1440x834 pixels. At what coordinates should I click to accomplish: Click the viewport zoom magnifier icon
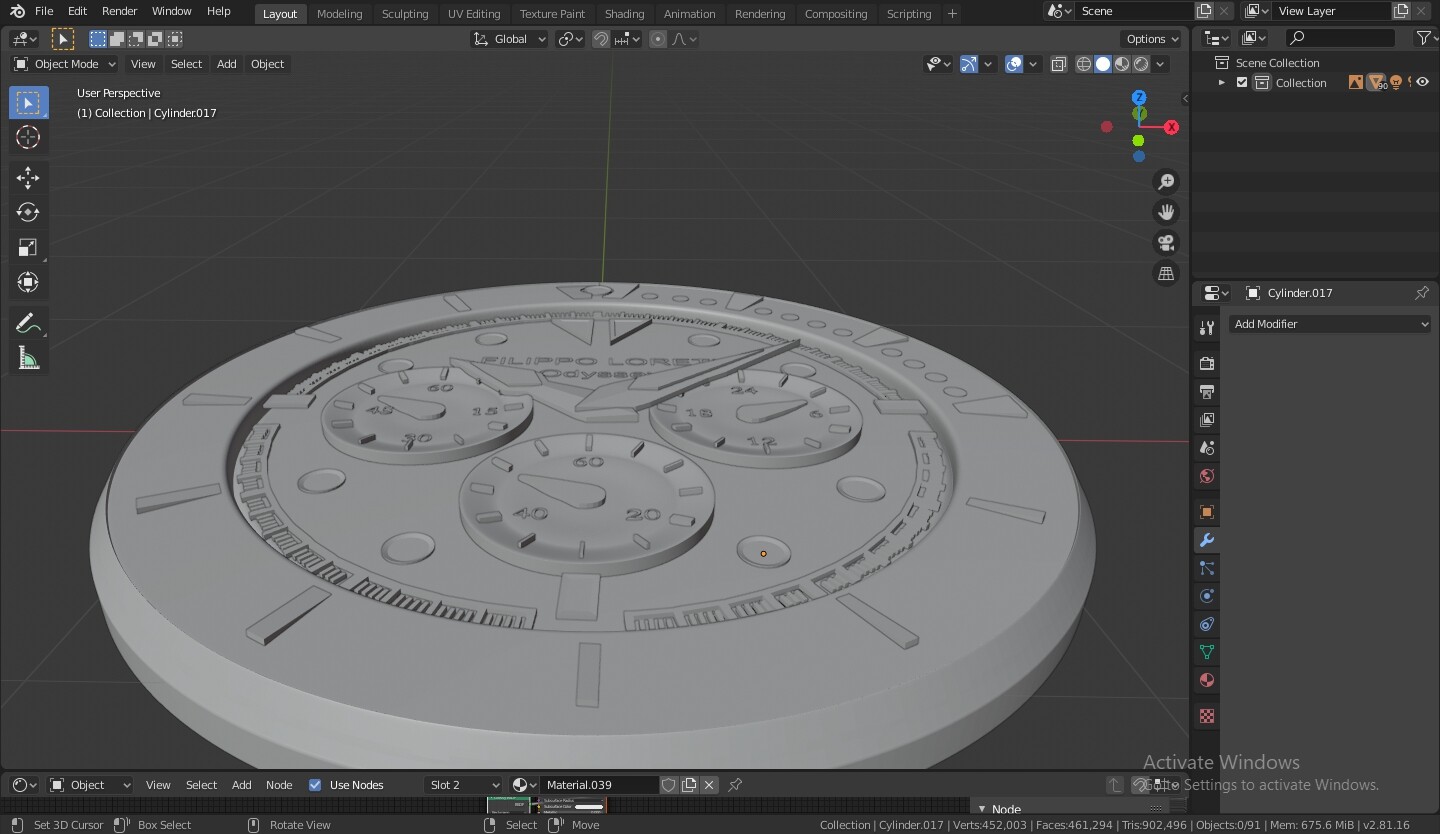(1166, 181)
